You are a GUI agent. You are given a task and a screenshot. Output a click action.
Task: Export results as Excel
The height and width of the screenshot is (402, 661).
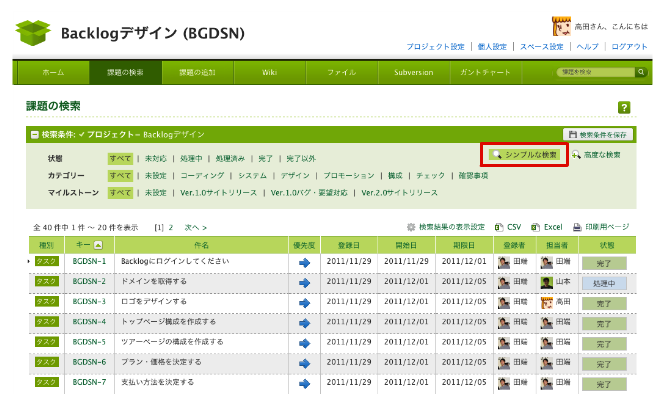[547, 227]
